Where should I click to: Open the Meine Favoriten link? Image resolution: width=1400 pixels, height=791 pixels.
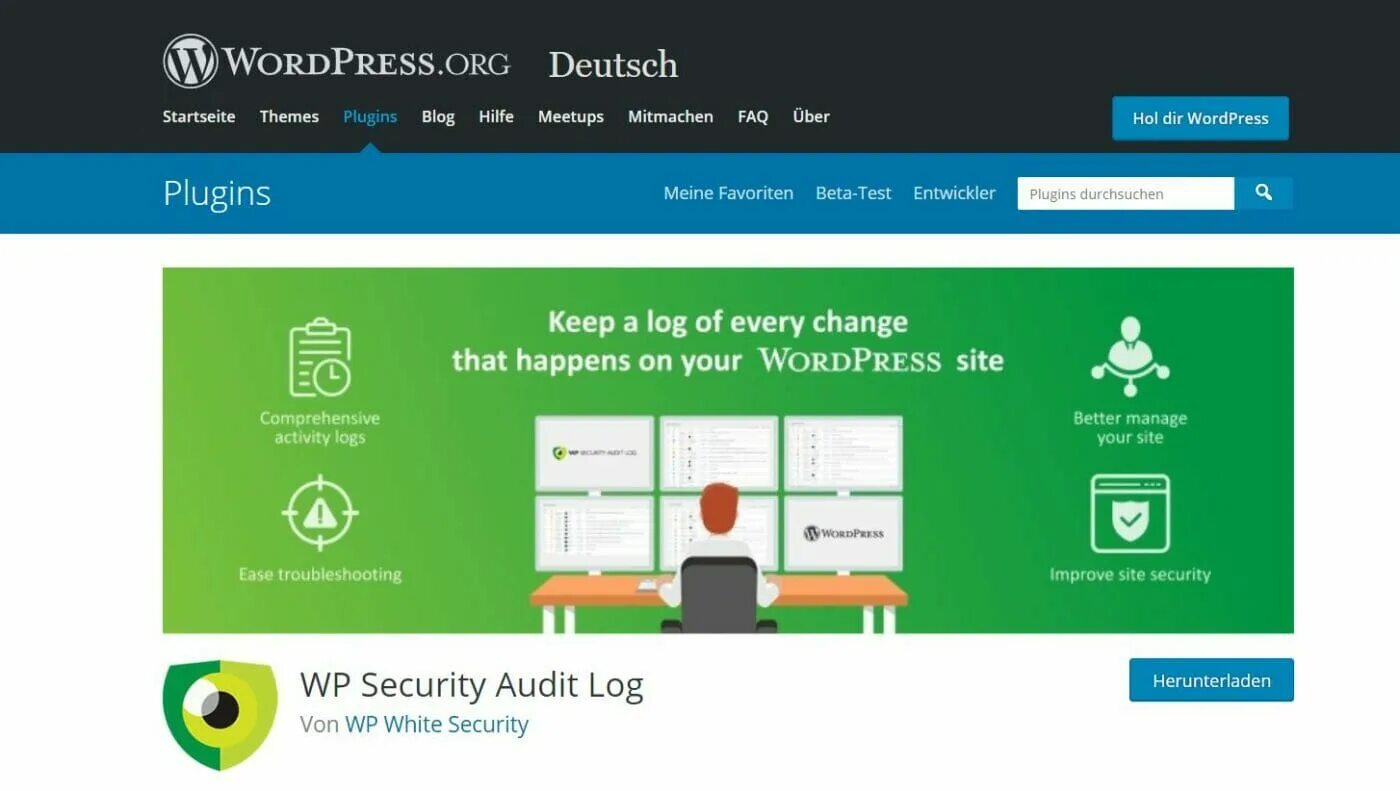point(728,193)
